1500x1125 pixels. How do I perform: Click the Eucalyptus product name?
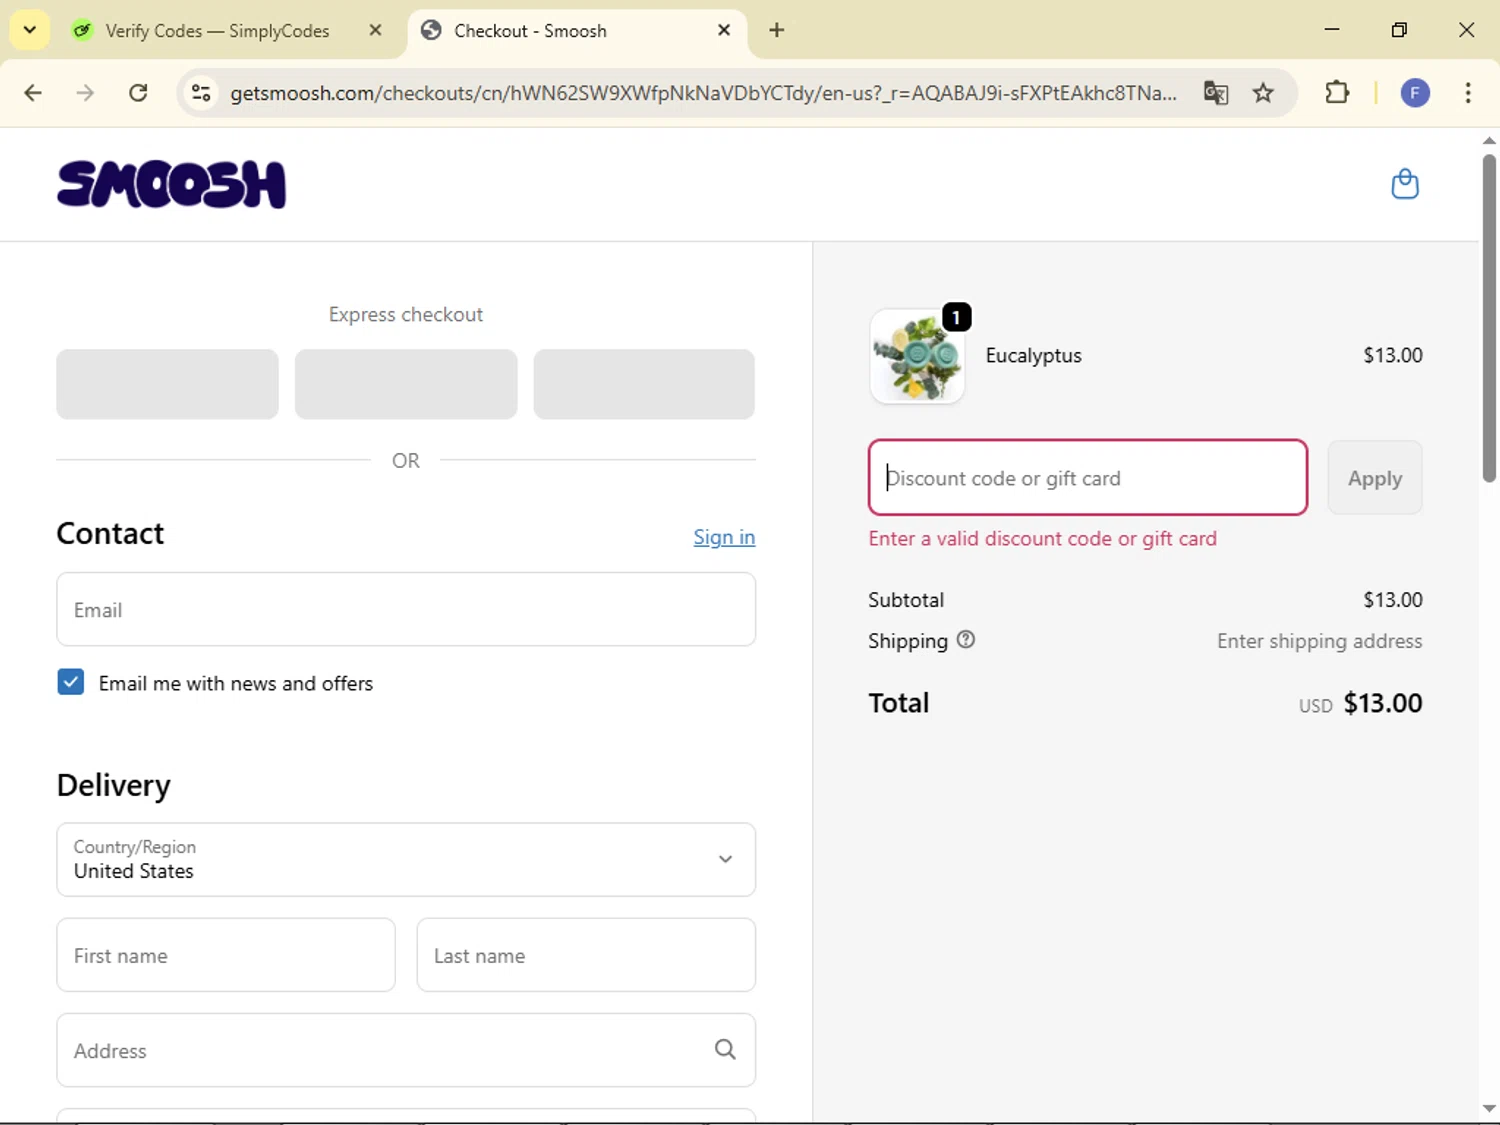[x=1033, y=355]
